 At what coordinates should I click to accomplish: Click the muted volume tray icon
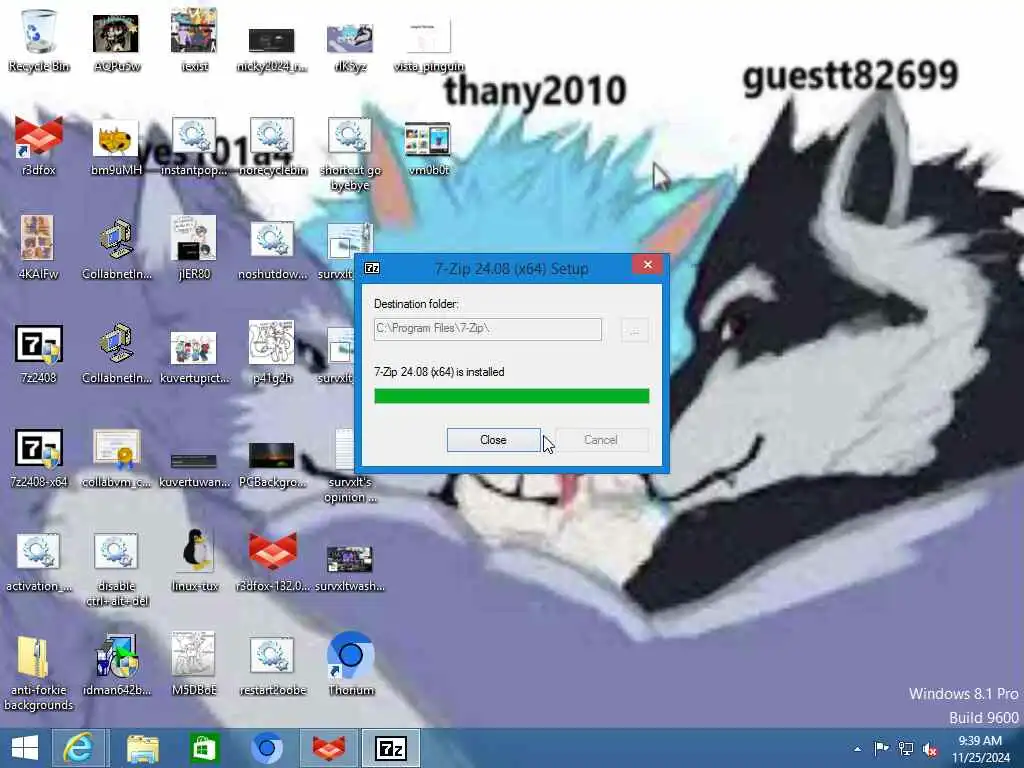(x=930, y=749)
